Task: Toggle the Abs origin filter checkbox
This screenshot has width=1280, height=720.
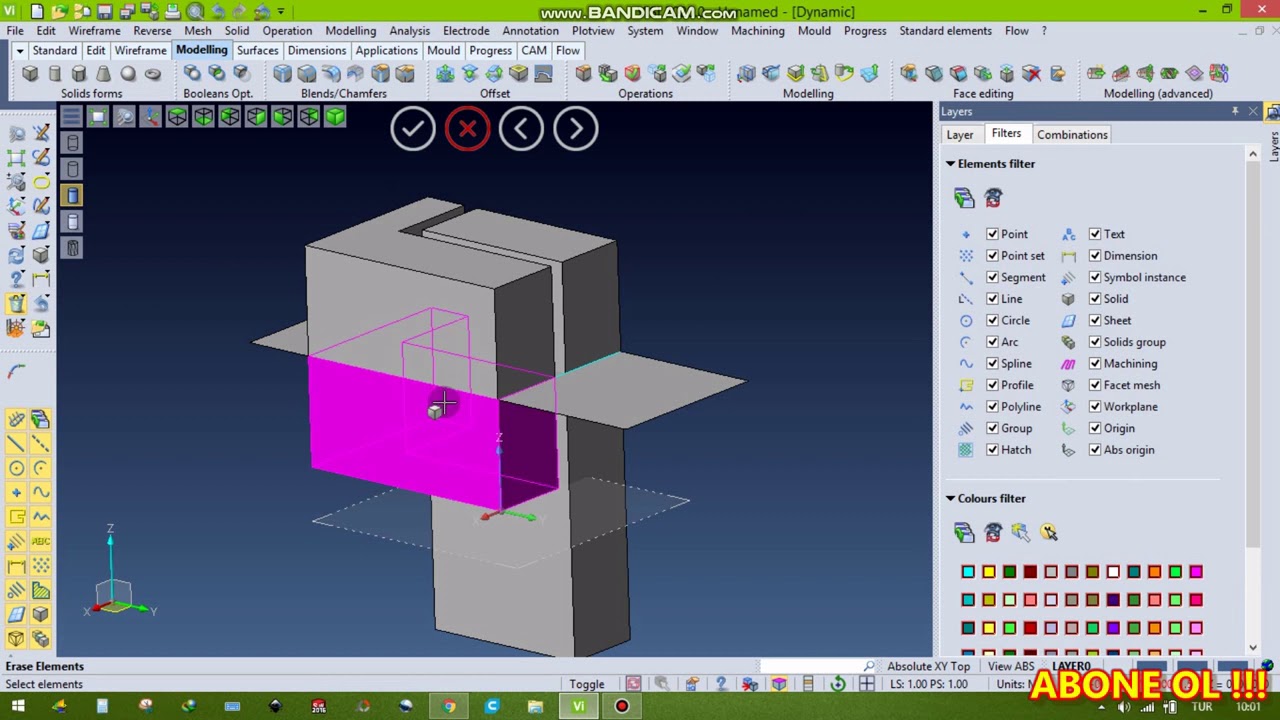Action: coord(1095,450)
